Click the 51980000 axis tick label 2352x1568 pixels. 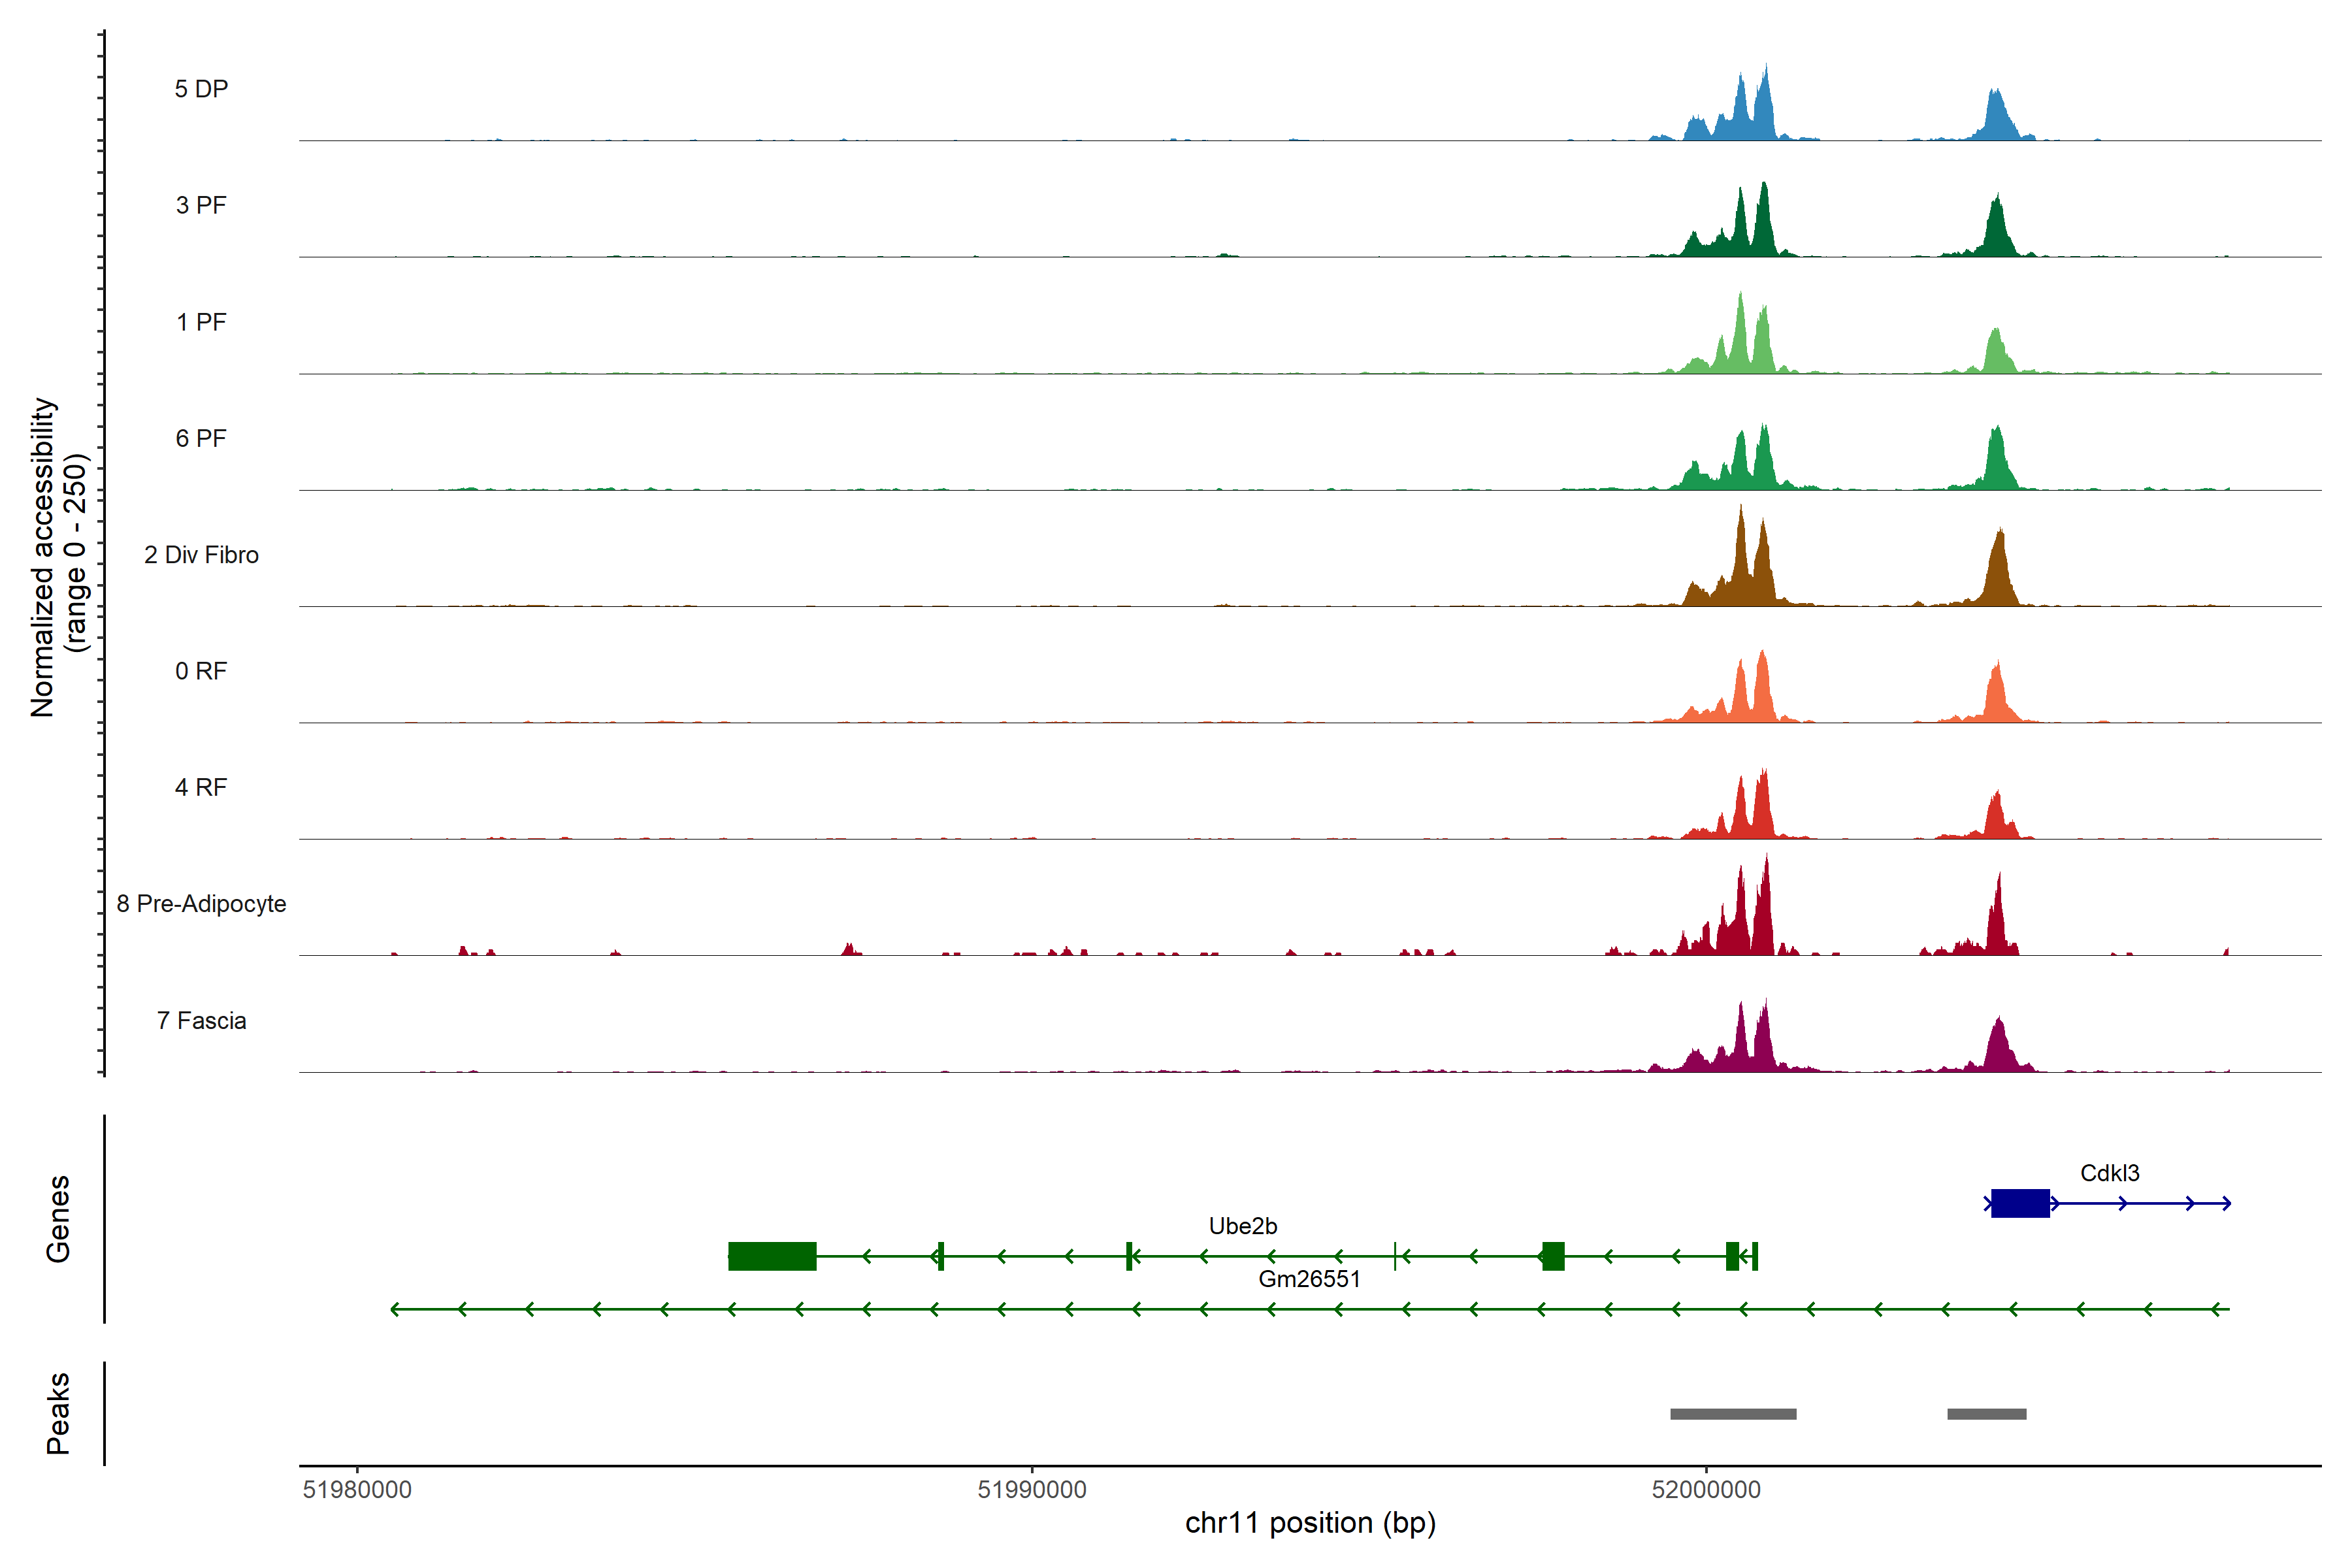coord(357,1490)
